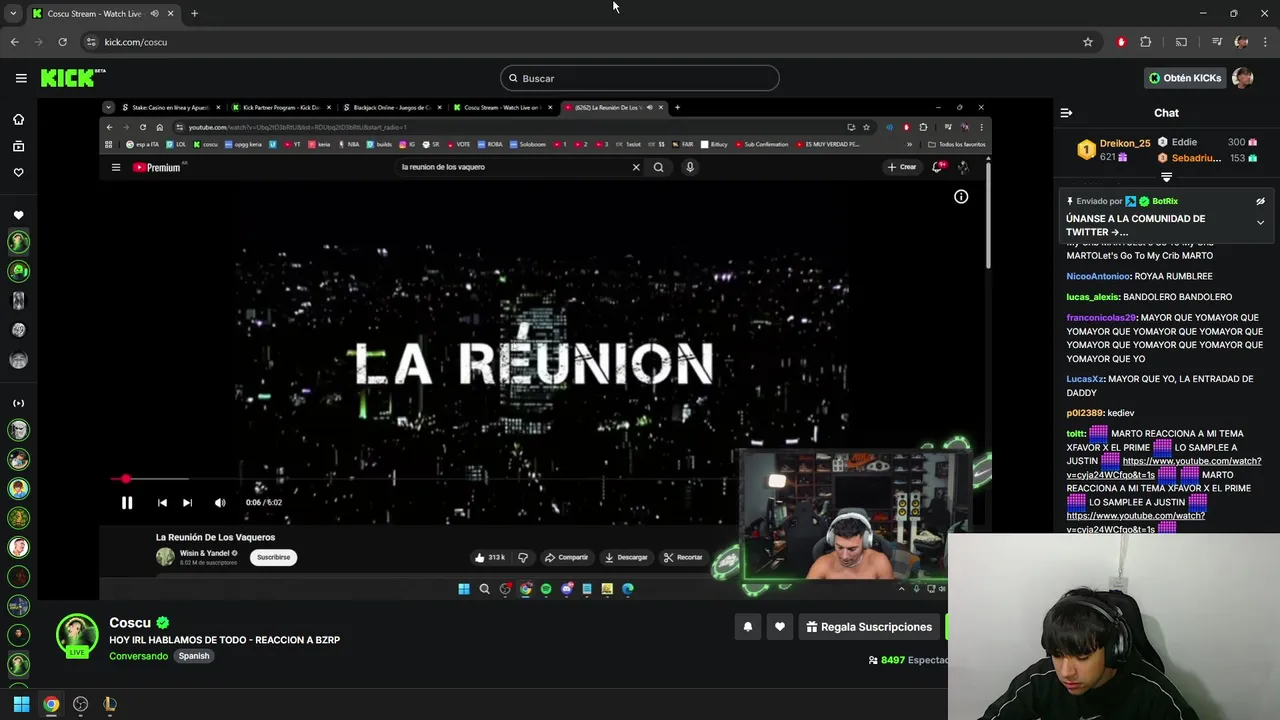Open the Kick hamburger menu
1280x720 pixels.
pyautogui.click(x=21, y=78)
